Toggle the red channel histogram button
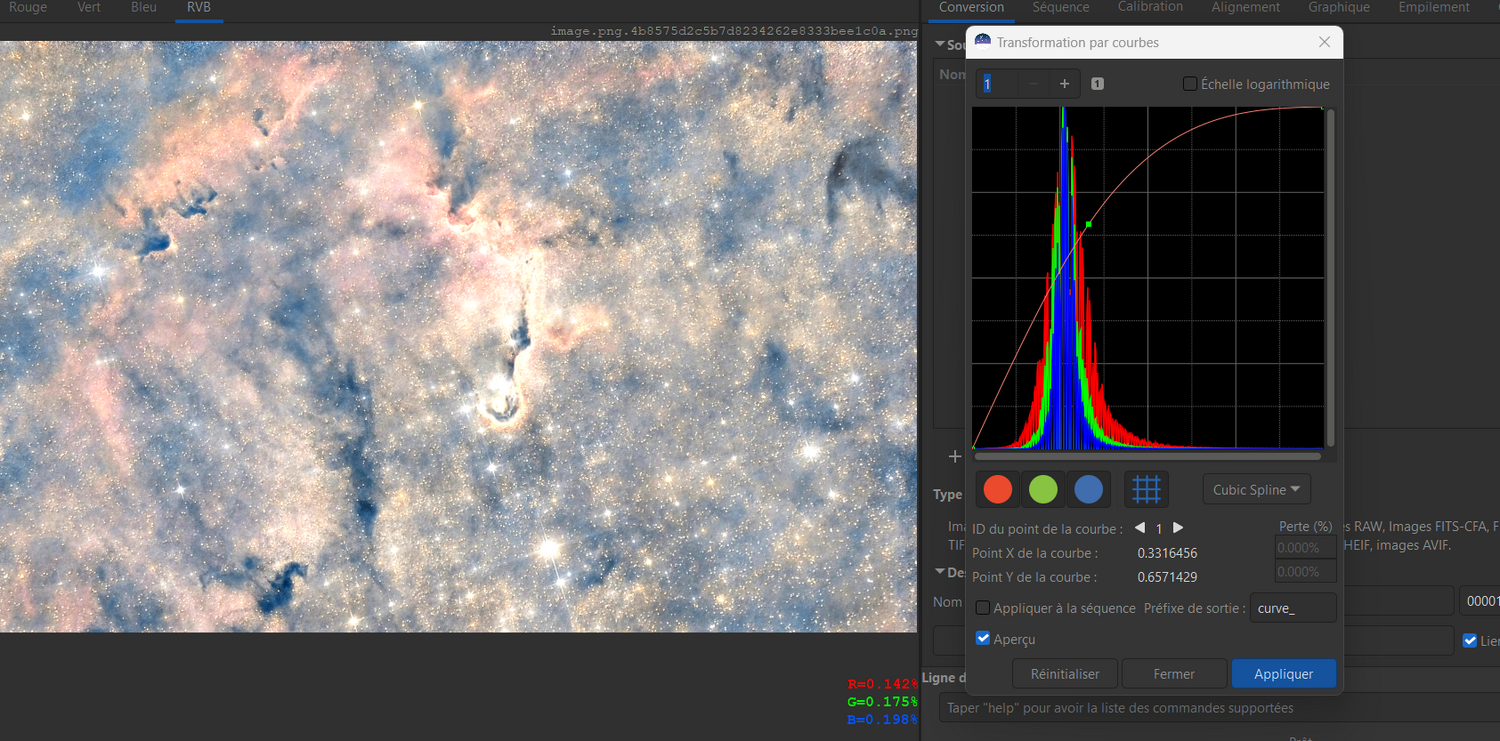Viewport: 1500px width, 741px height. (998, 489)
